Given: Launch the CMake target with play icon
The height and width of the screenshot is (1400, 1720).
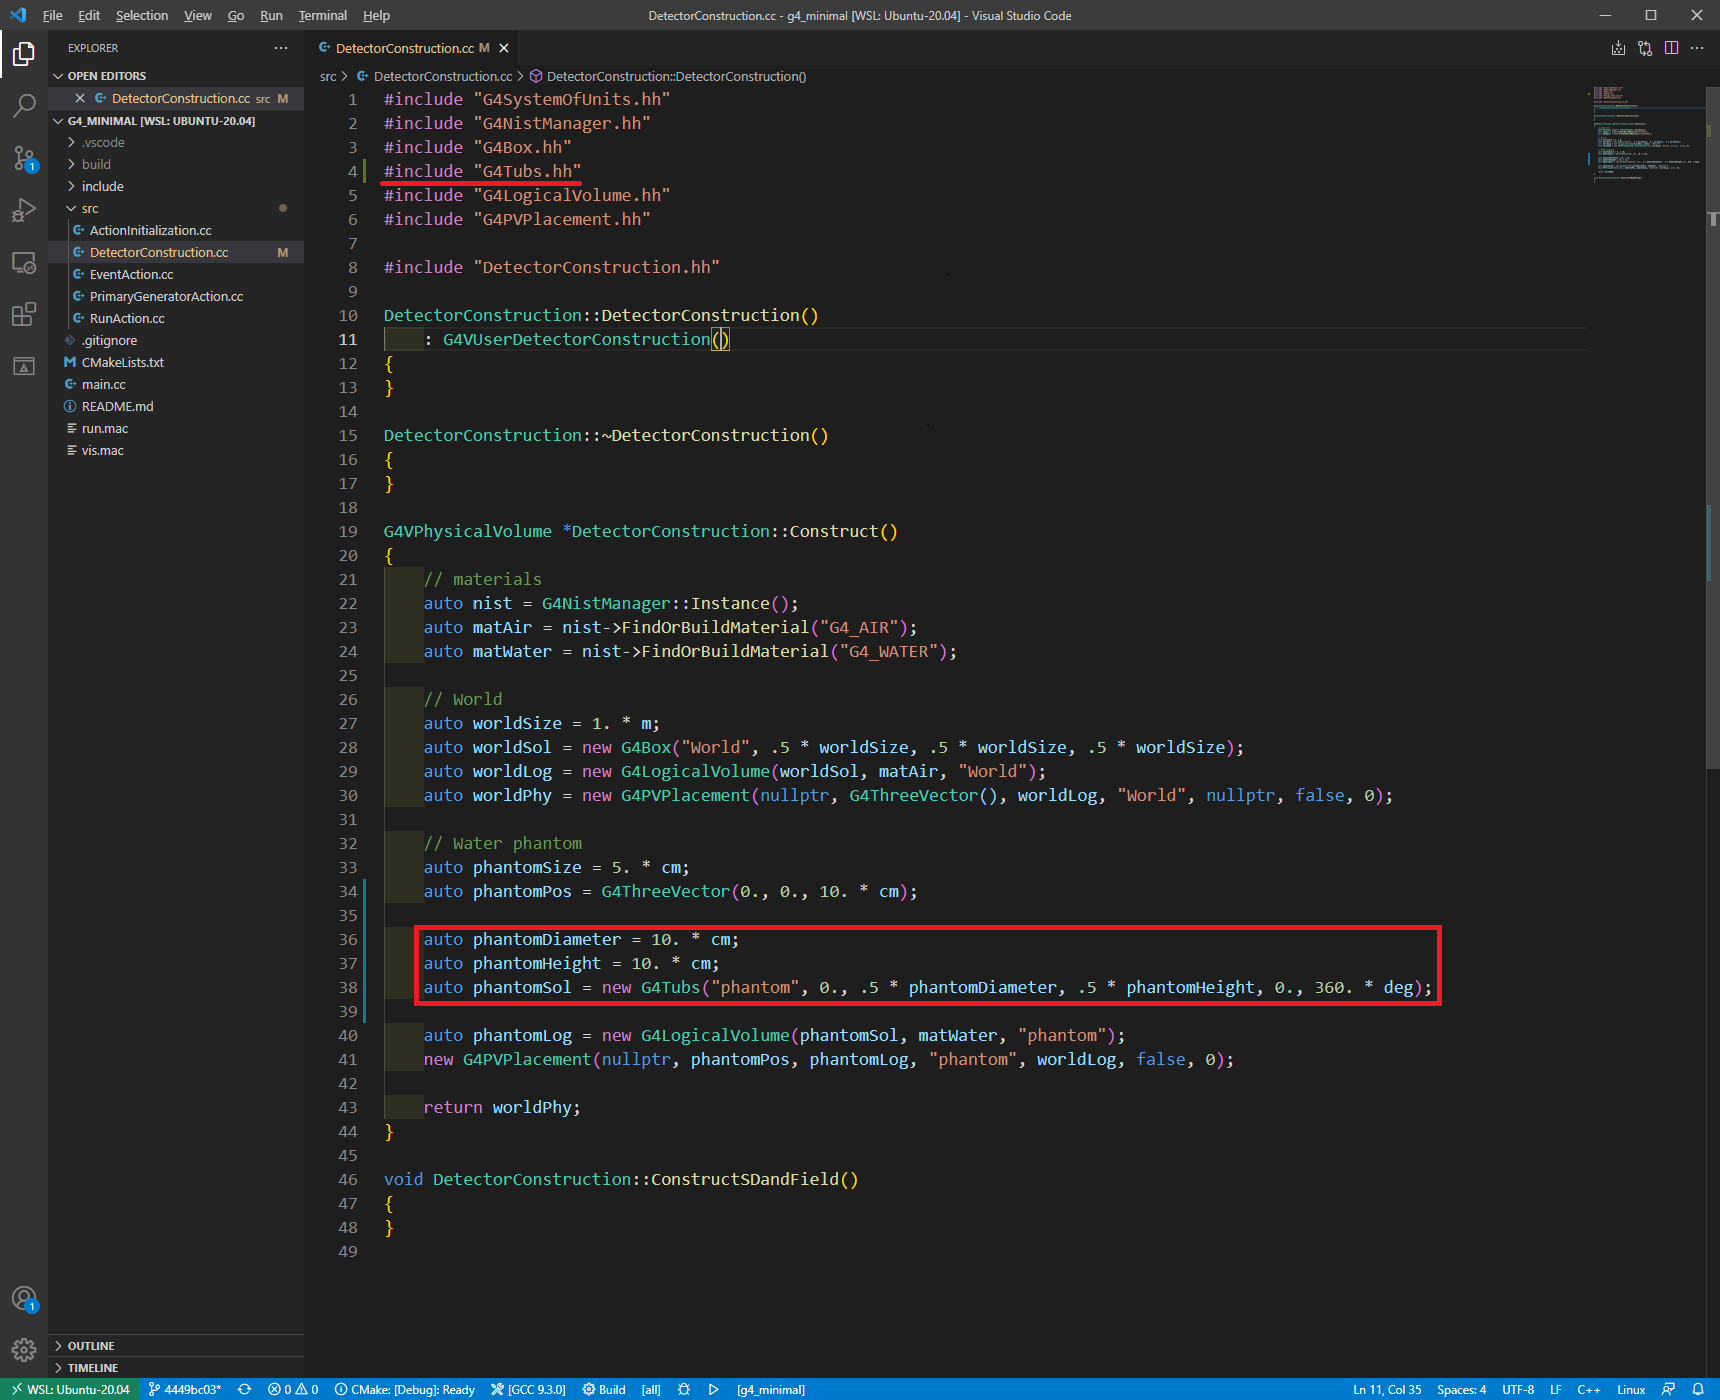Looking at the screenshot, I should [x=713, y=1389].
